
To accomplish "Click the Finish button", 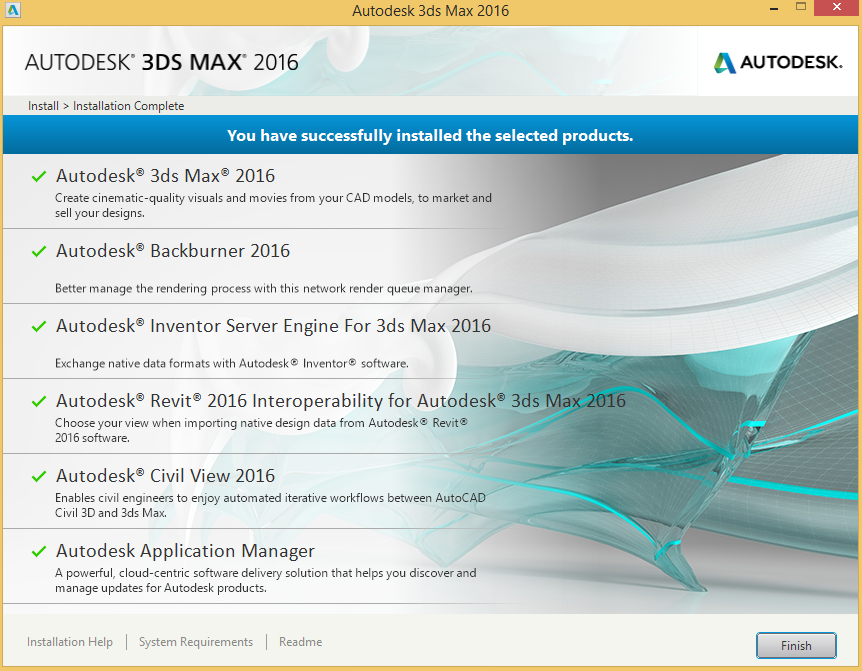I will (x=796, y=645).
